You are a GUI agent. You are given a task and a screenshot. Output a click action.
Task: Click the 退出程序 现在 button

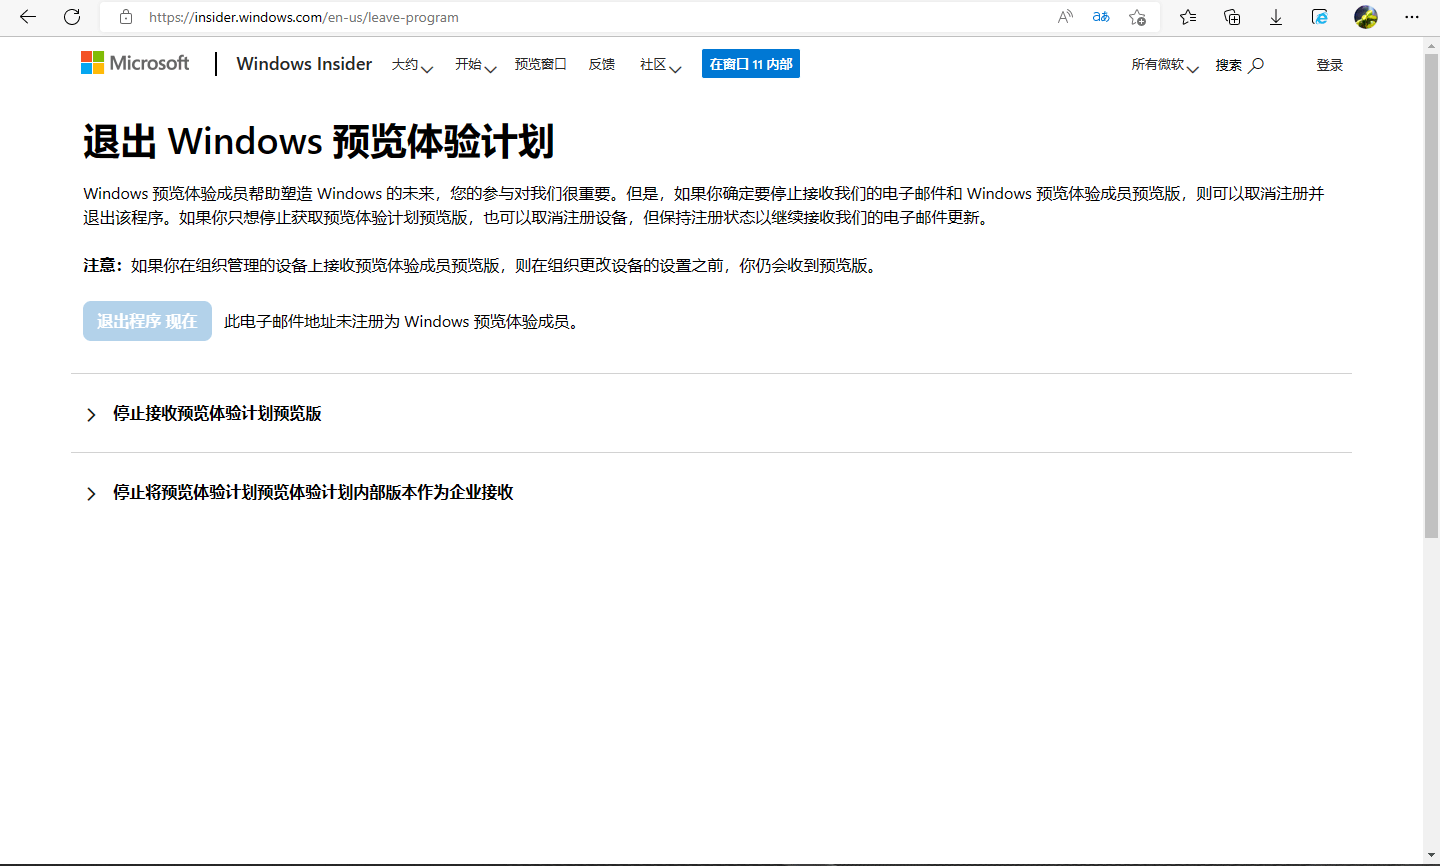coord(147,321)
